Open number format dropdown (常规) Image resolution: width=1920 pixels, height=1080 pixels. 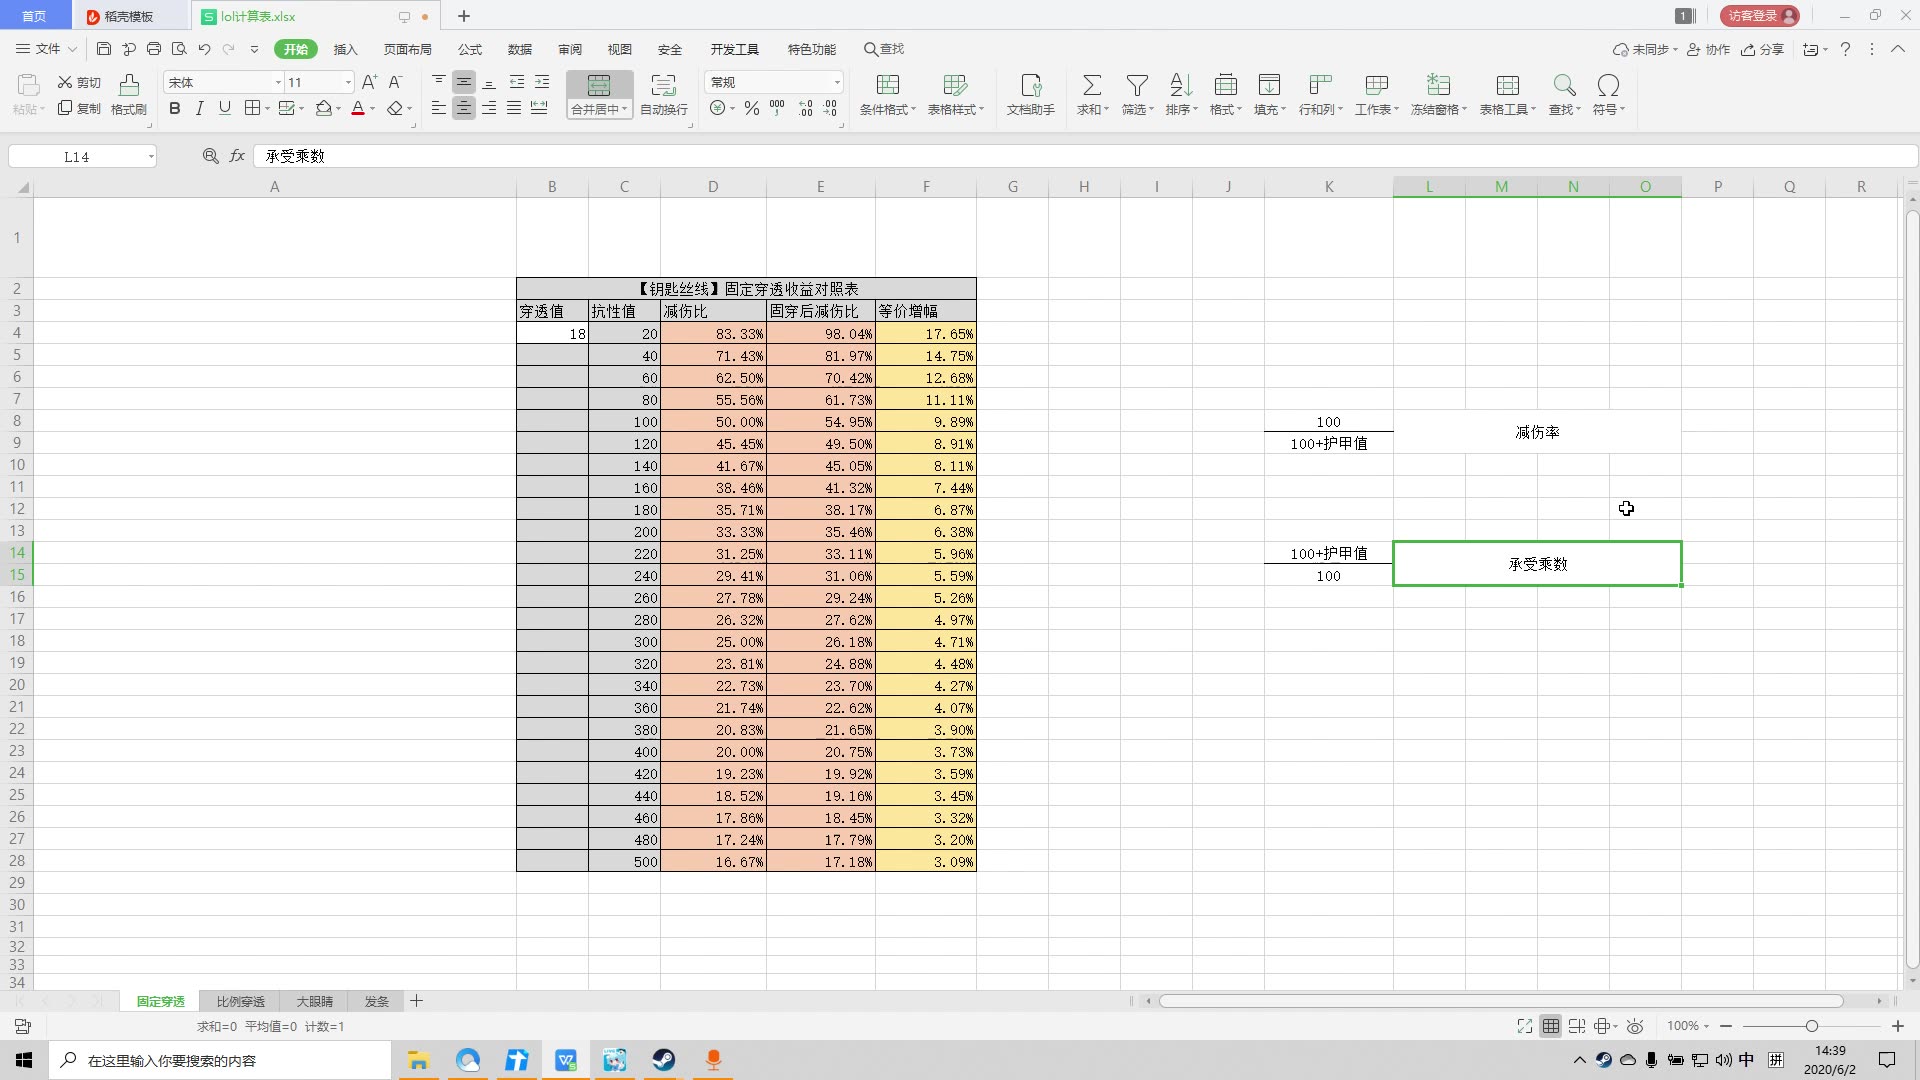tap(837, 82)
